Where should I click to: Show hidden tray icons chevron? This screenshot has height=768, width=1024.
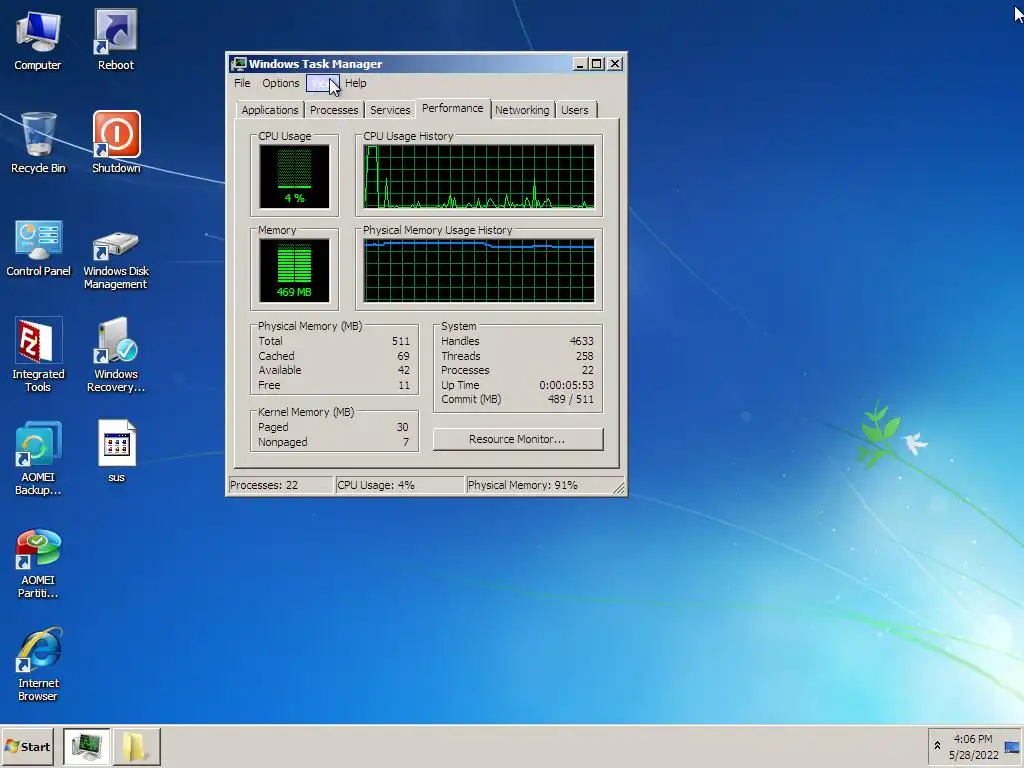click(937, 746)
